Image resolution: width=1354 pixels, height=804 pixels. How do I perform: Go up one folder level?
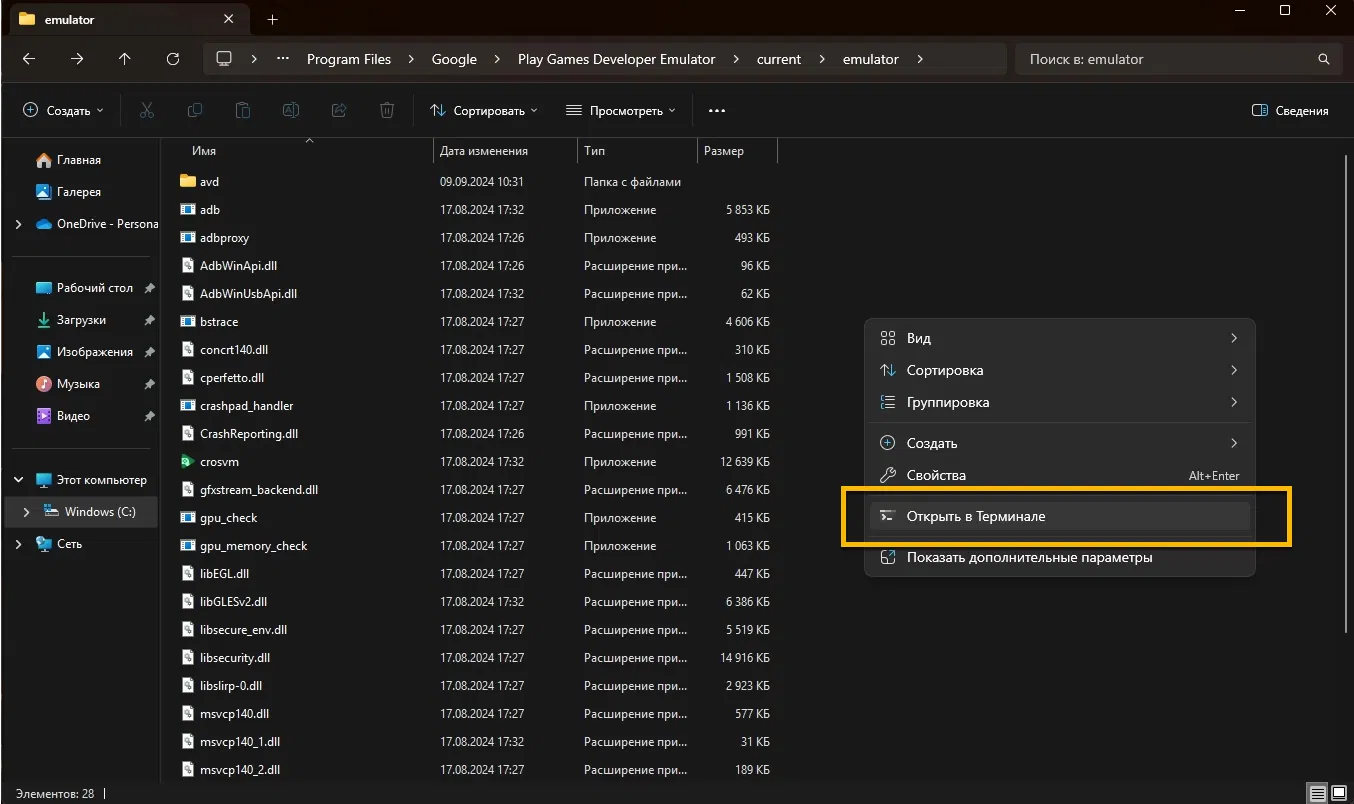coord(125,59)
